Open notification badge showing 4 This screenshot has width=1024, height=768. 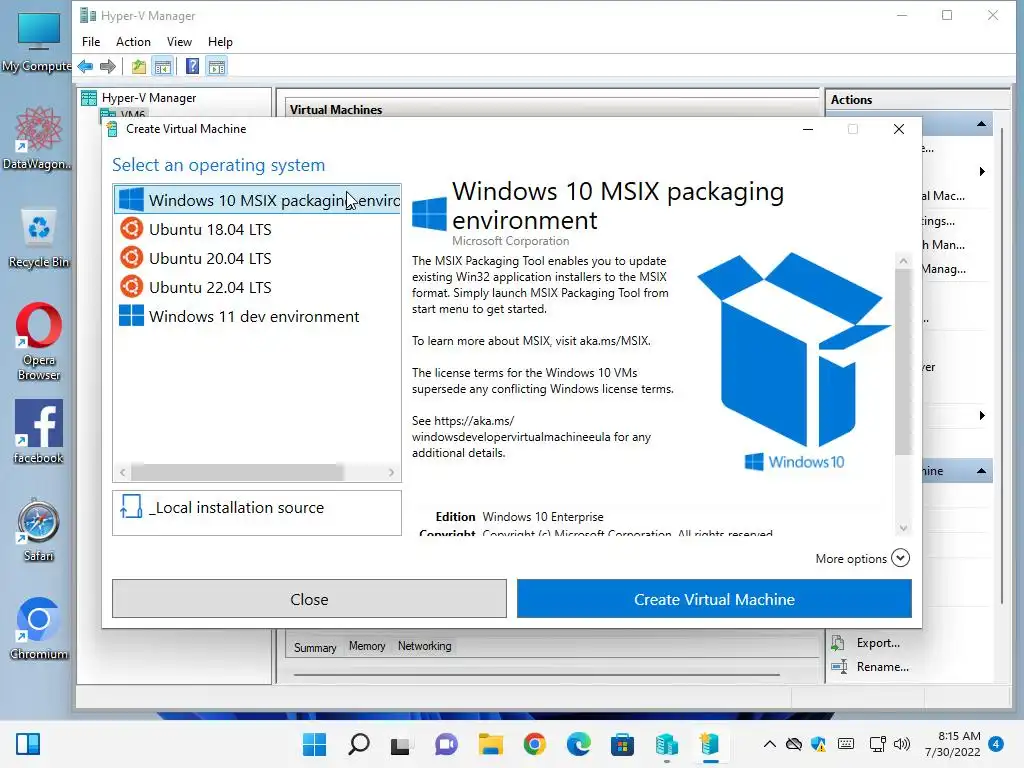tap(996, 744)
